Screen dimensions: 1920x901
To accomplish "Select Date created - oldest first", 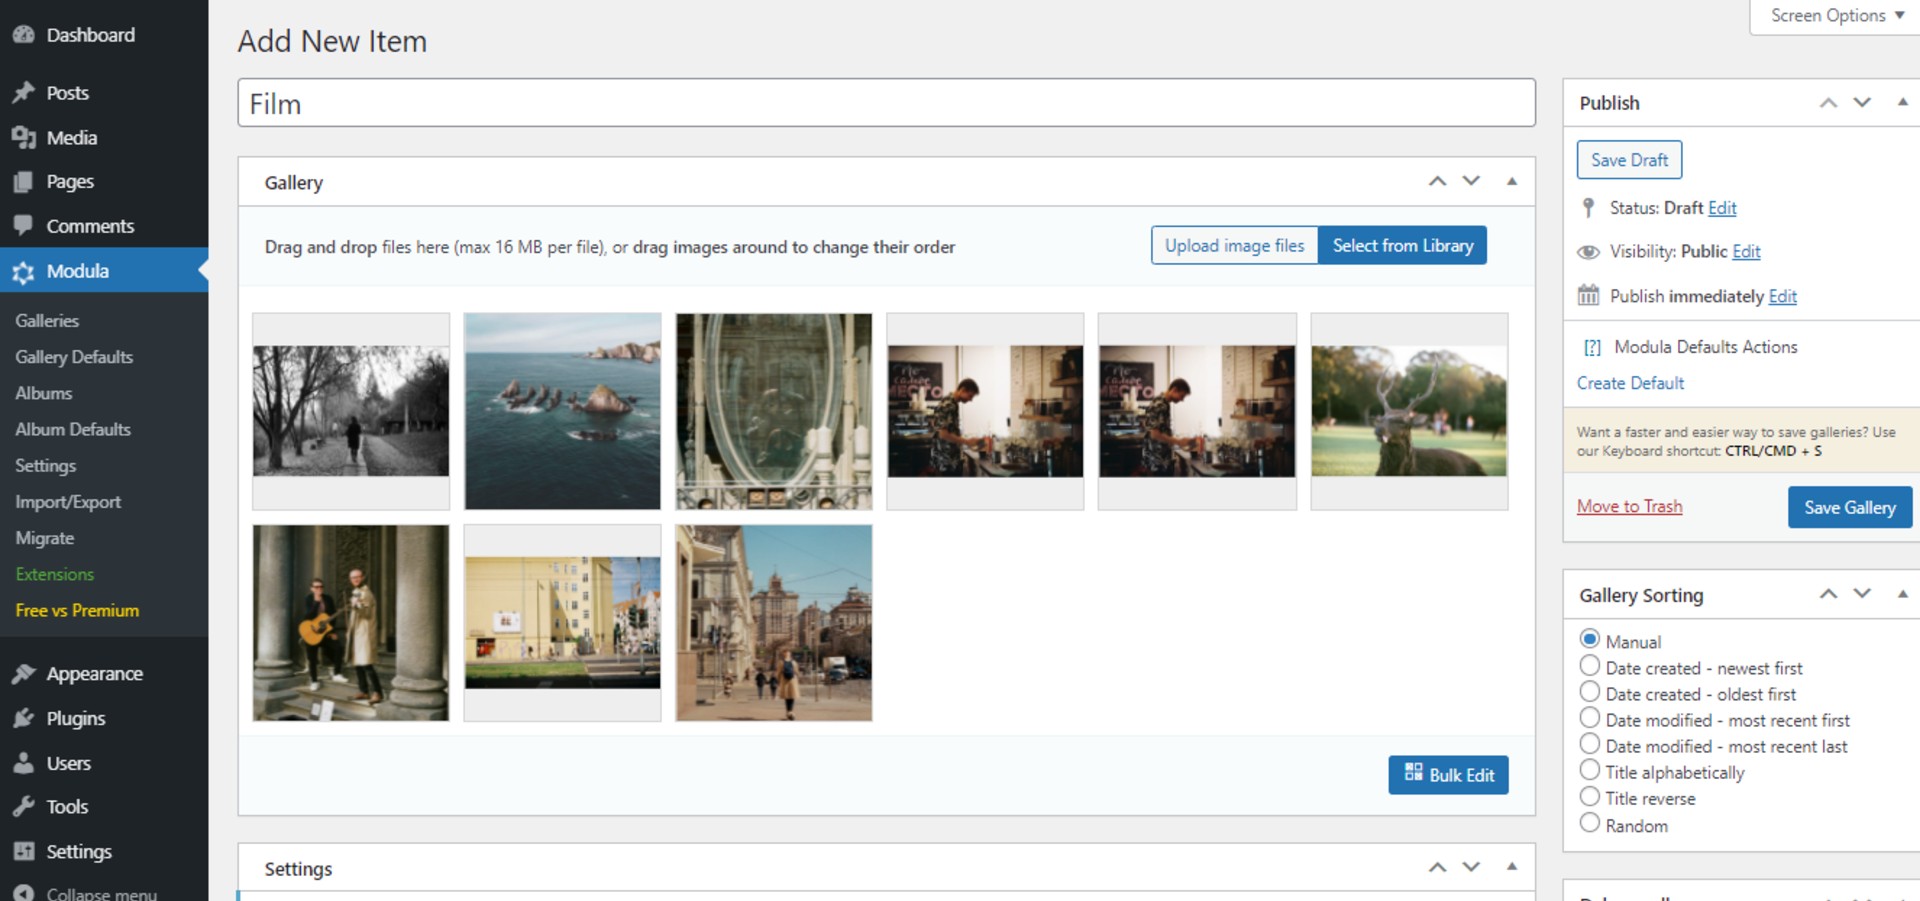I will pyautogui.click(x=1589, y=692).
